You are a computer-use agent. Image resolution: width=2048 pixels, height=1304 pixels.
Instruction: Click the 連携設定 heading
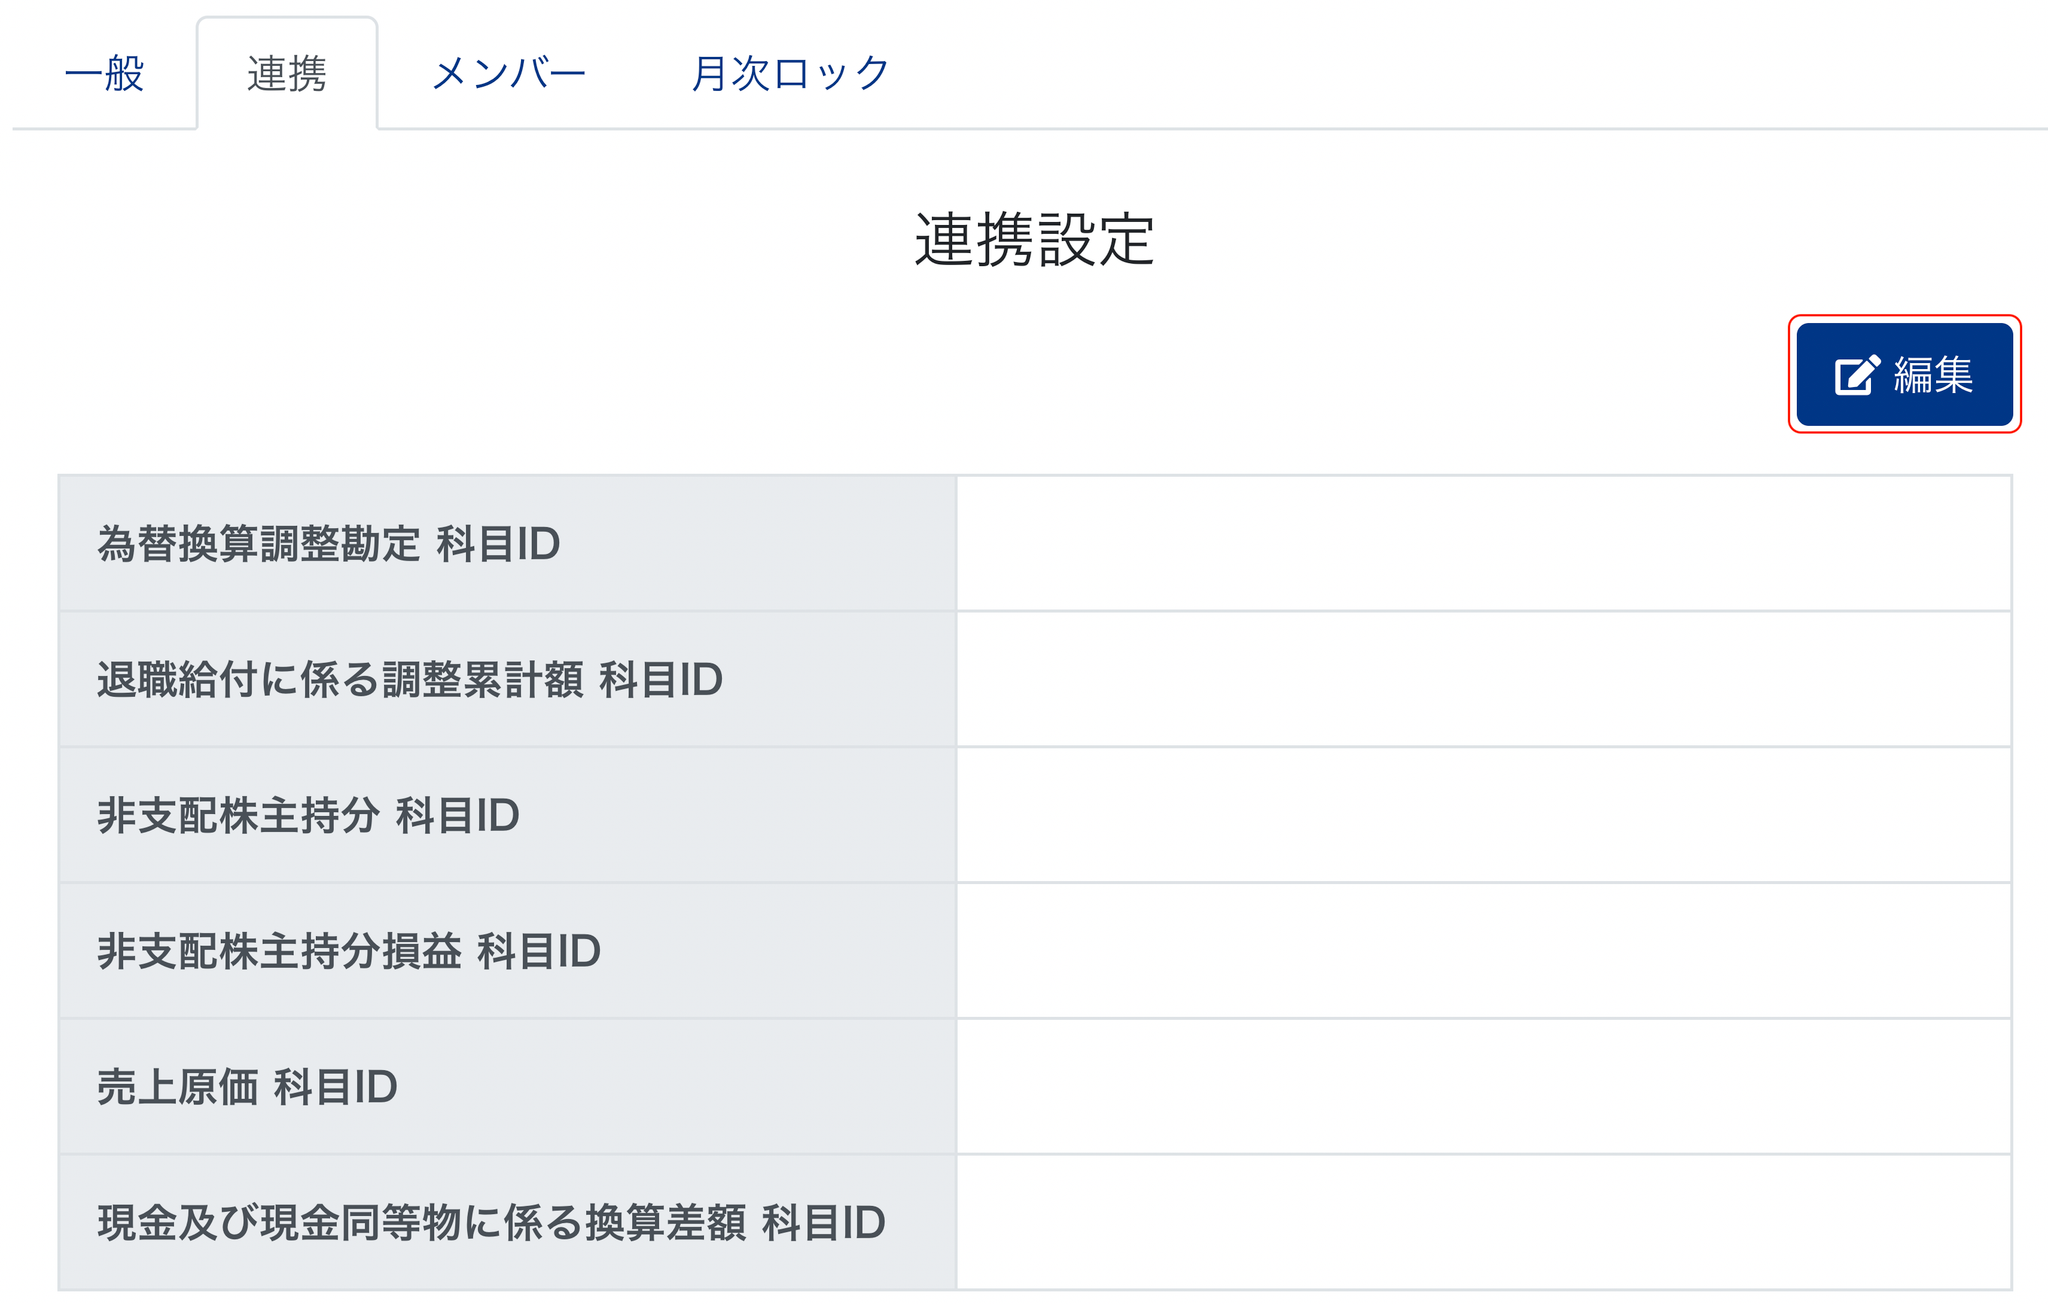(x=1034, y=240)
